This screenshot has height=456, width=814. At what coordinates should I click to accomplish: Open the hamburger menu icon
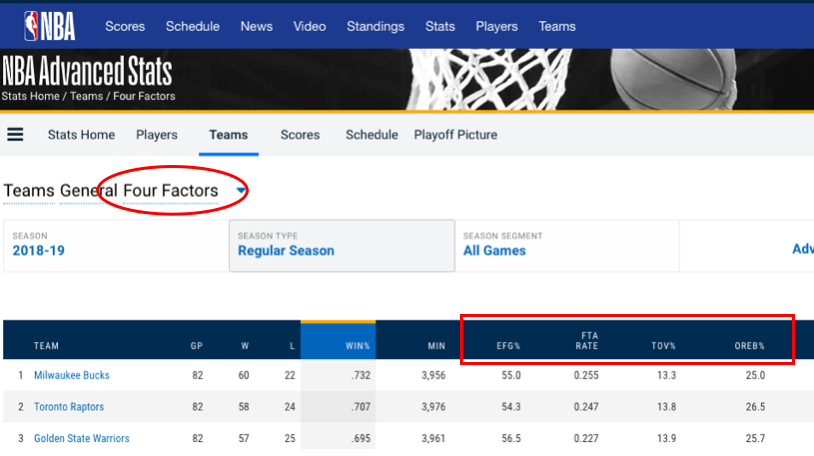(x=15, y=135)
